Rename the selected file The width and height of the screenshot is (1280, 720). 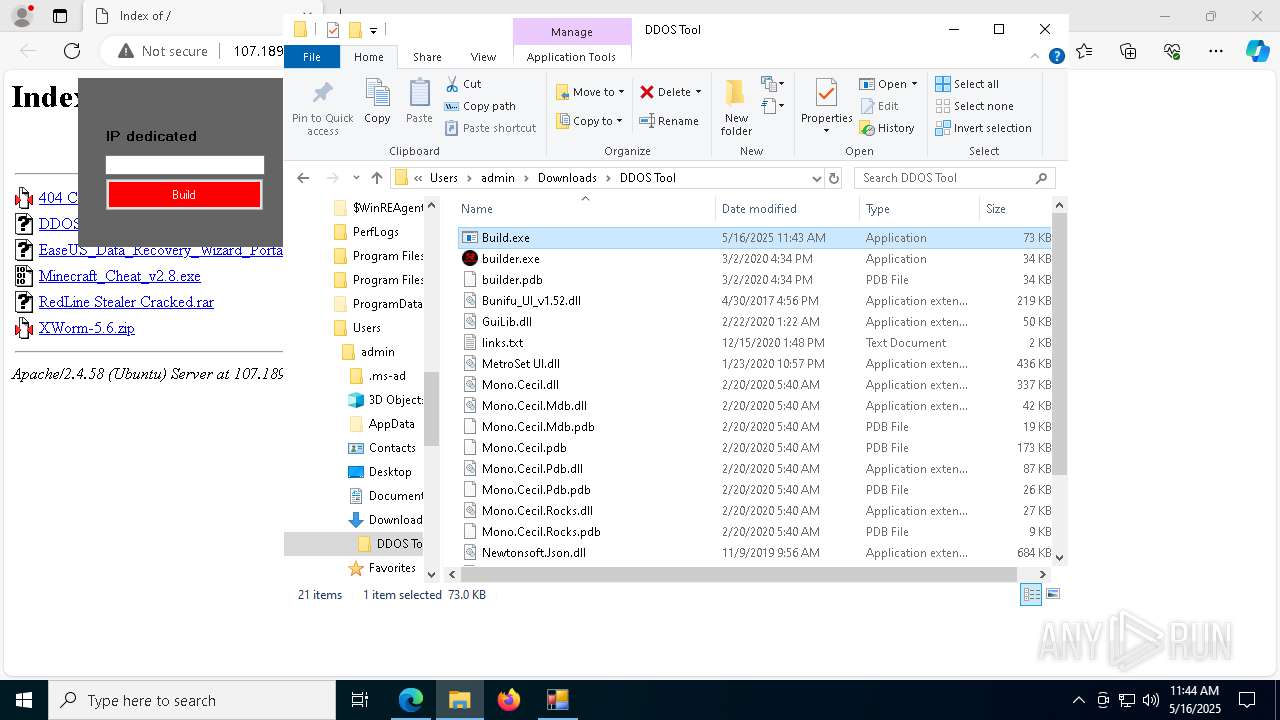click(669, 121)
